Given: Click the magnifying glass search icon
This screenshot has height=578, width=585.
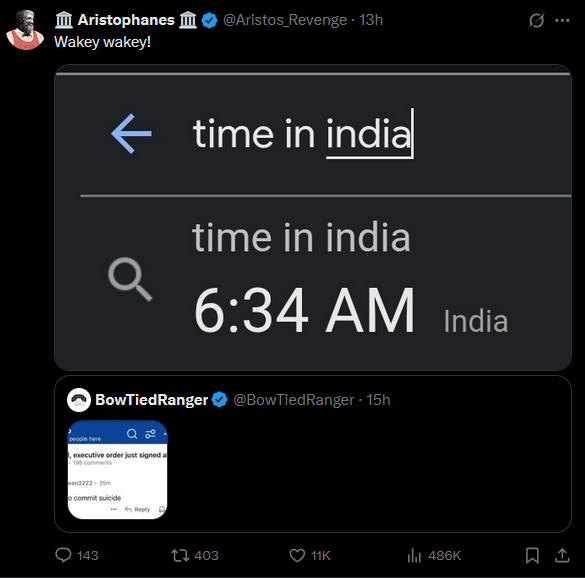Looking at the screenshot, I should [x=130, y=279].
